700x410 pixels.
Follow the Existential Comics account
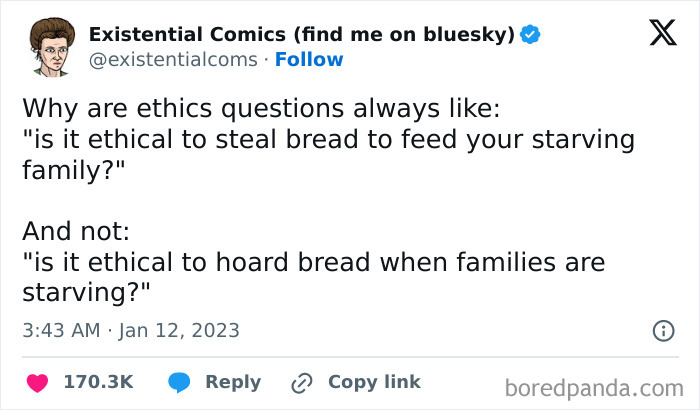[309, 59]
